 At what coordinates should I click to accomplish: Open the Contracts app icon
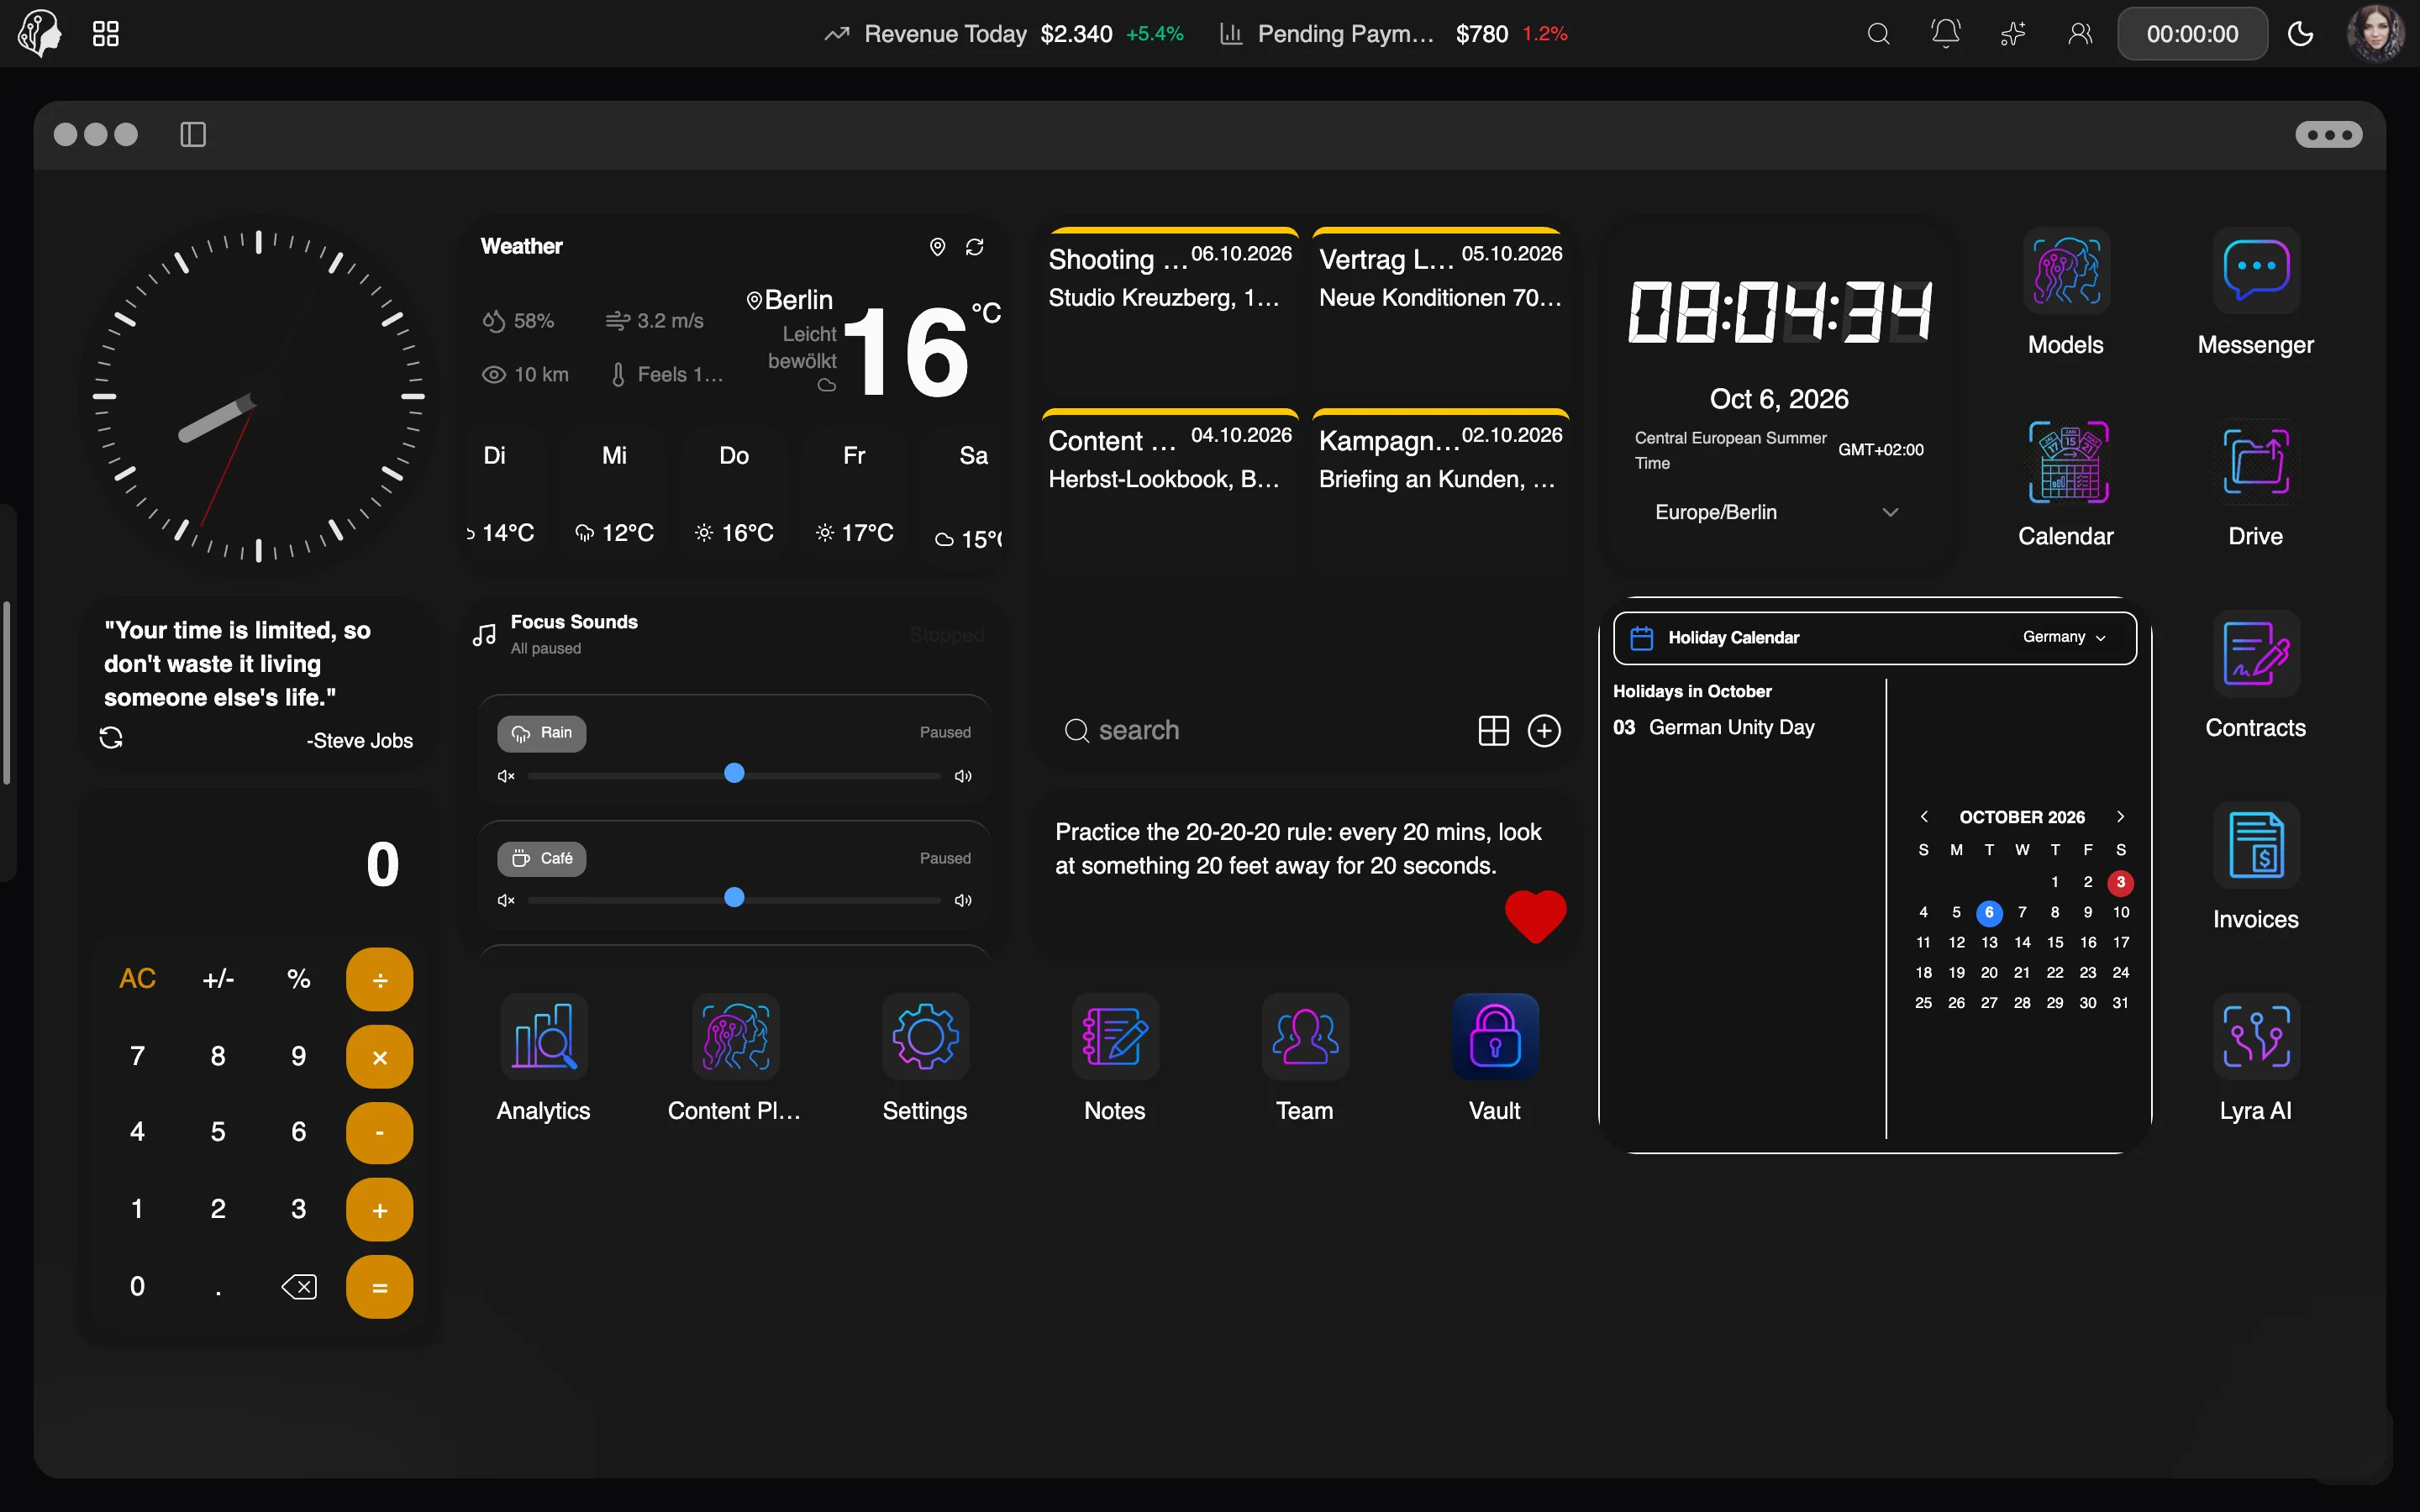coord(2255,654)
